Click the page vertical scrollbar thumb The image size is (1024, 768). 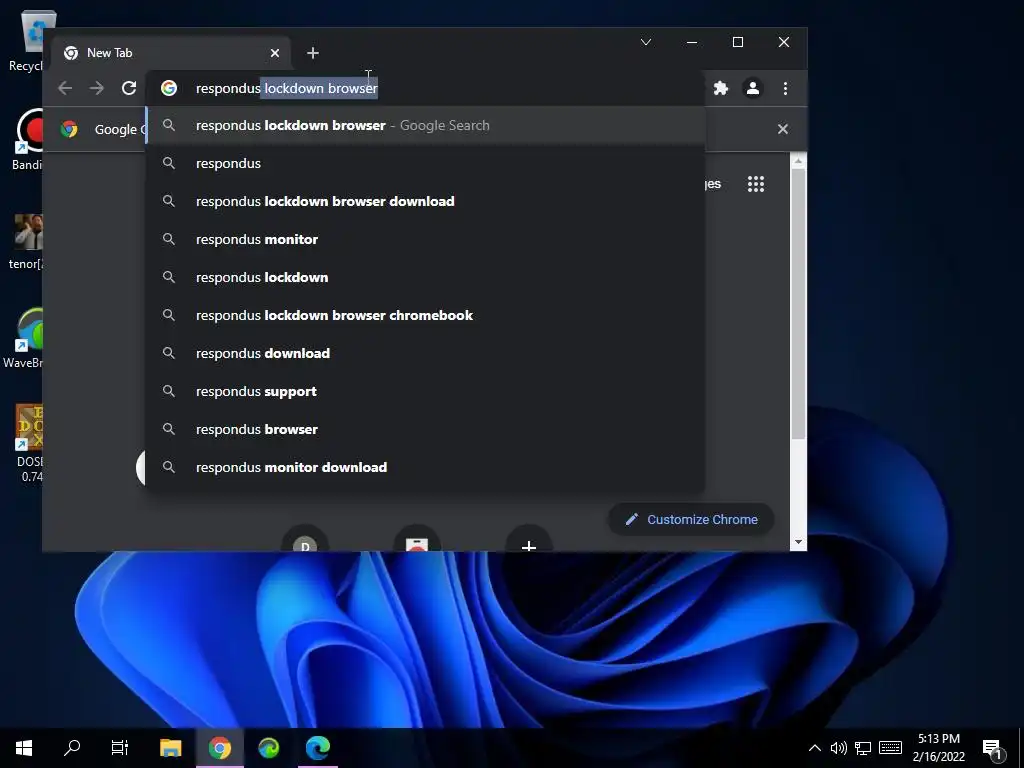tap(798, 304)
